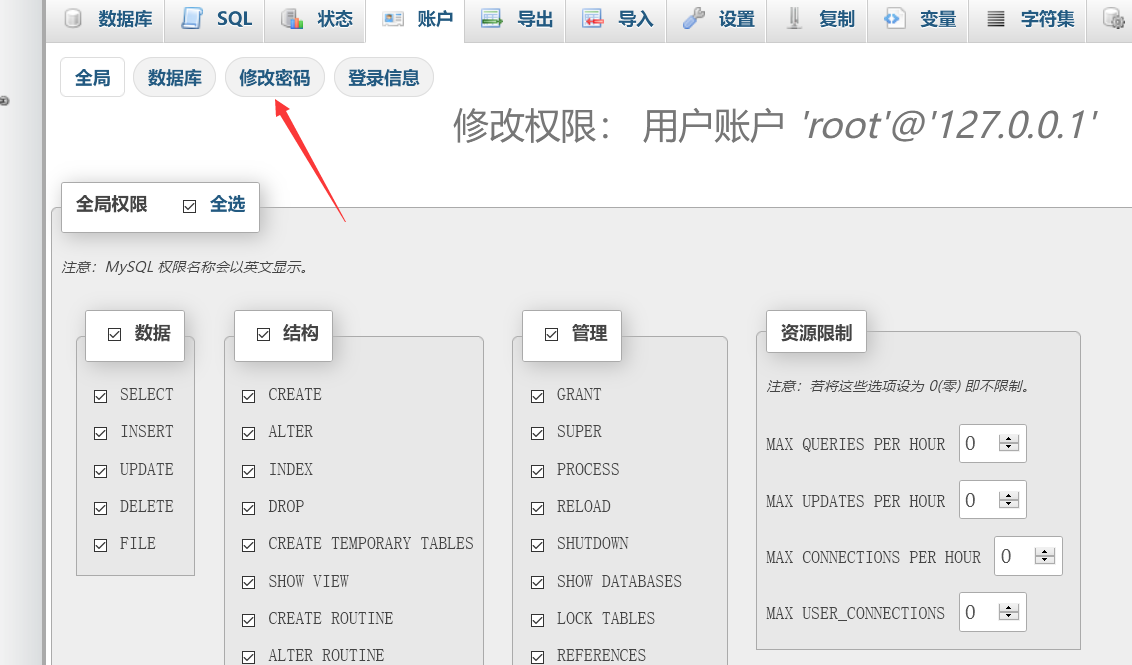Uncheck the LOCK TABLES privilege

537,620
